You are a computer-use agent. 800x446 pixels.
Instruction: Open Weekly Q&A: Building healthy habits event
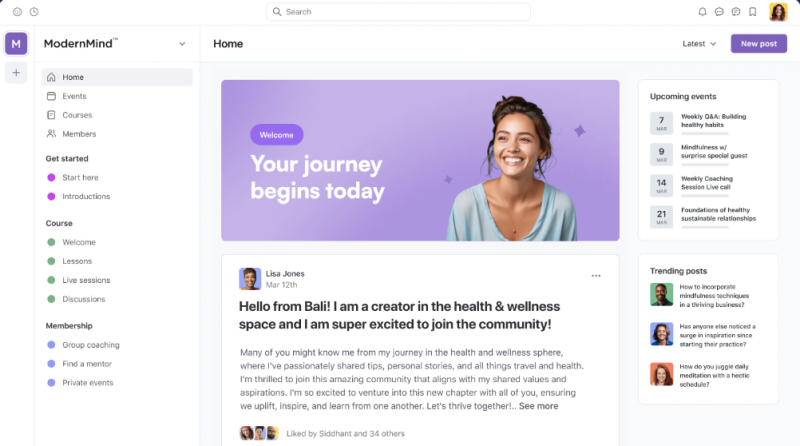(713, 121)
